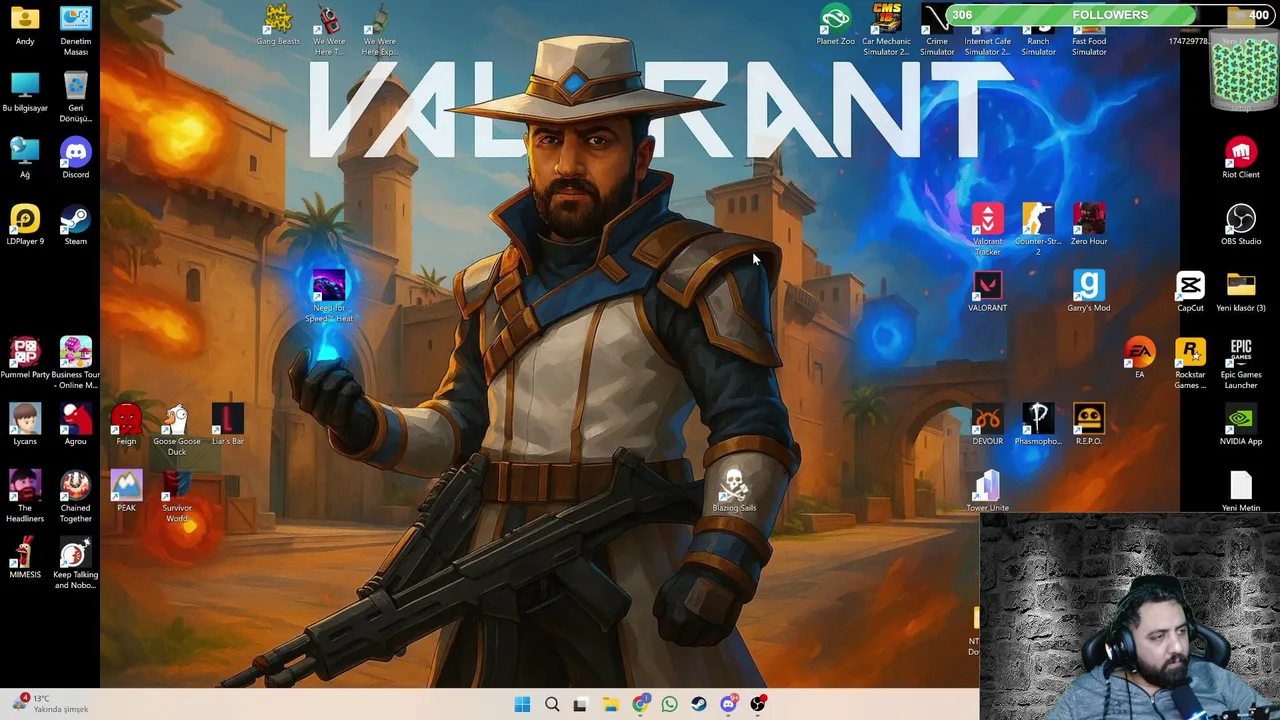The image size is (1280, 720).
Task: Open WhatsApp from the taskbar
Action: (x=669, y=705)
